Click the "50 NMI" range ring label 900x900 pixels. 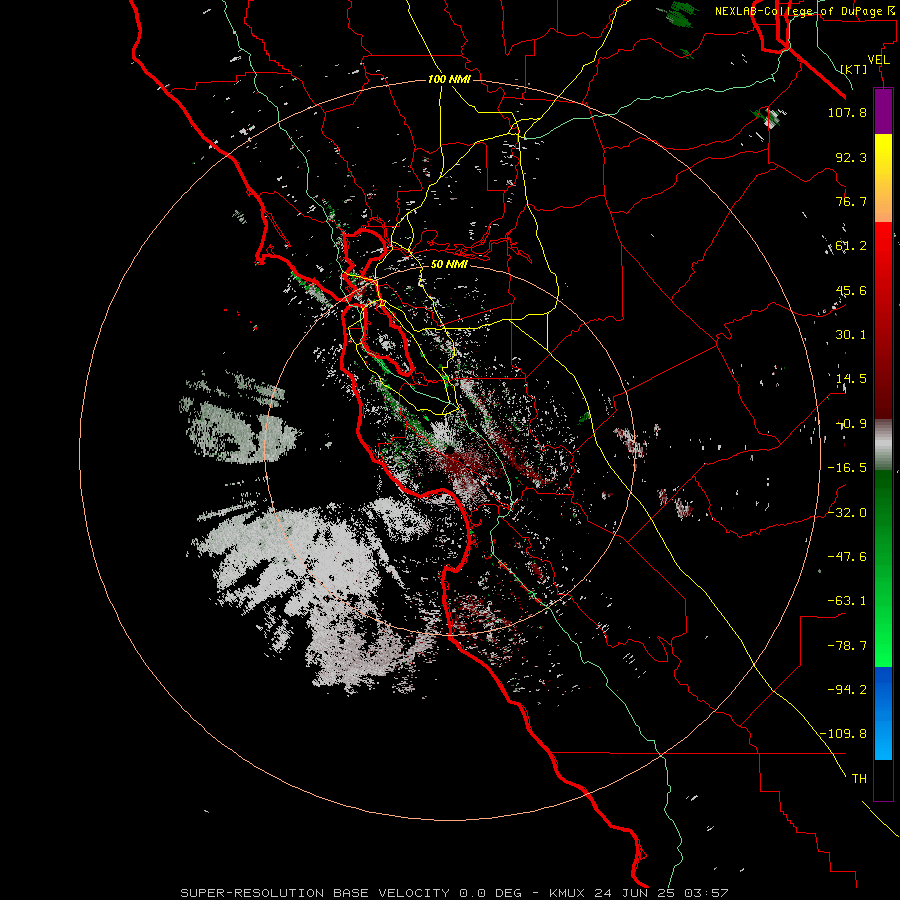[x=449, y=264]
